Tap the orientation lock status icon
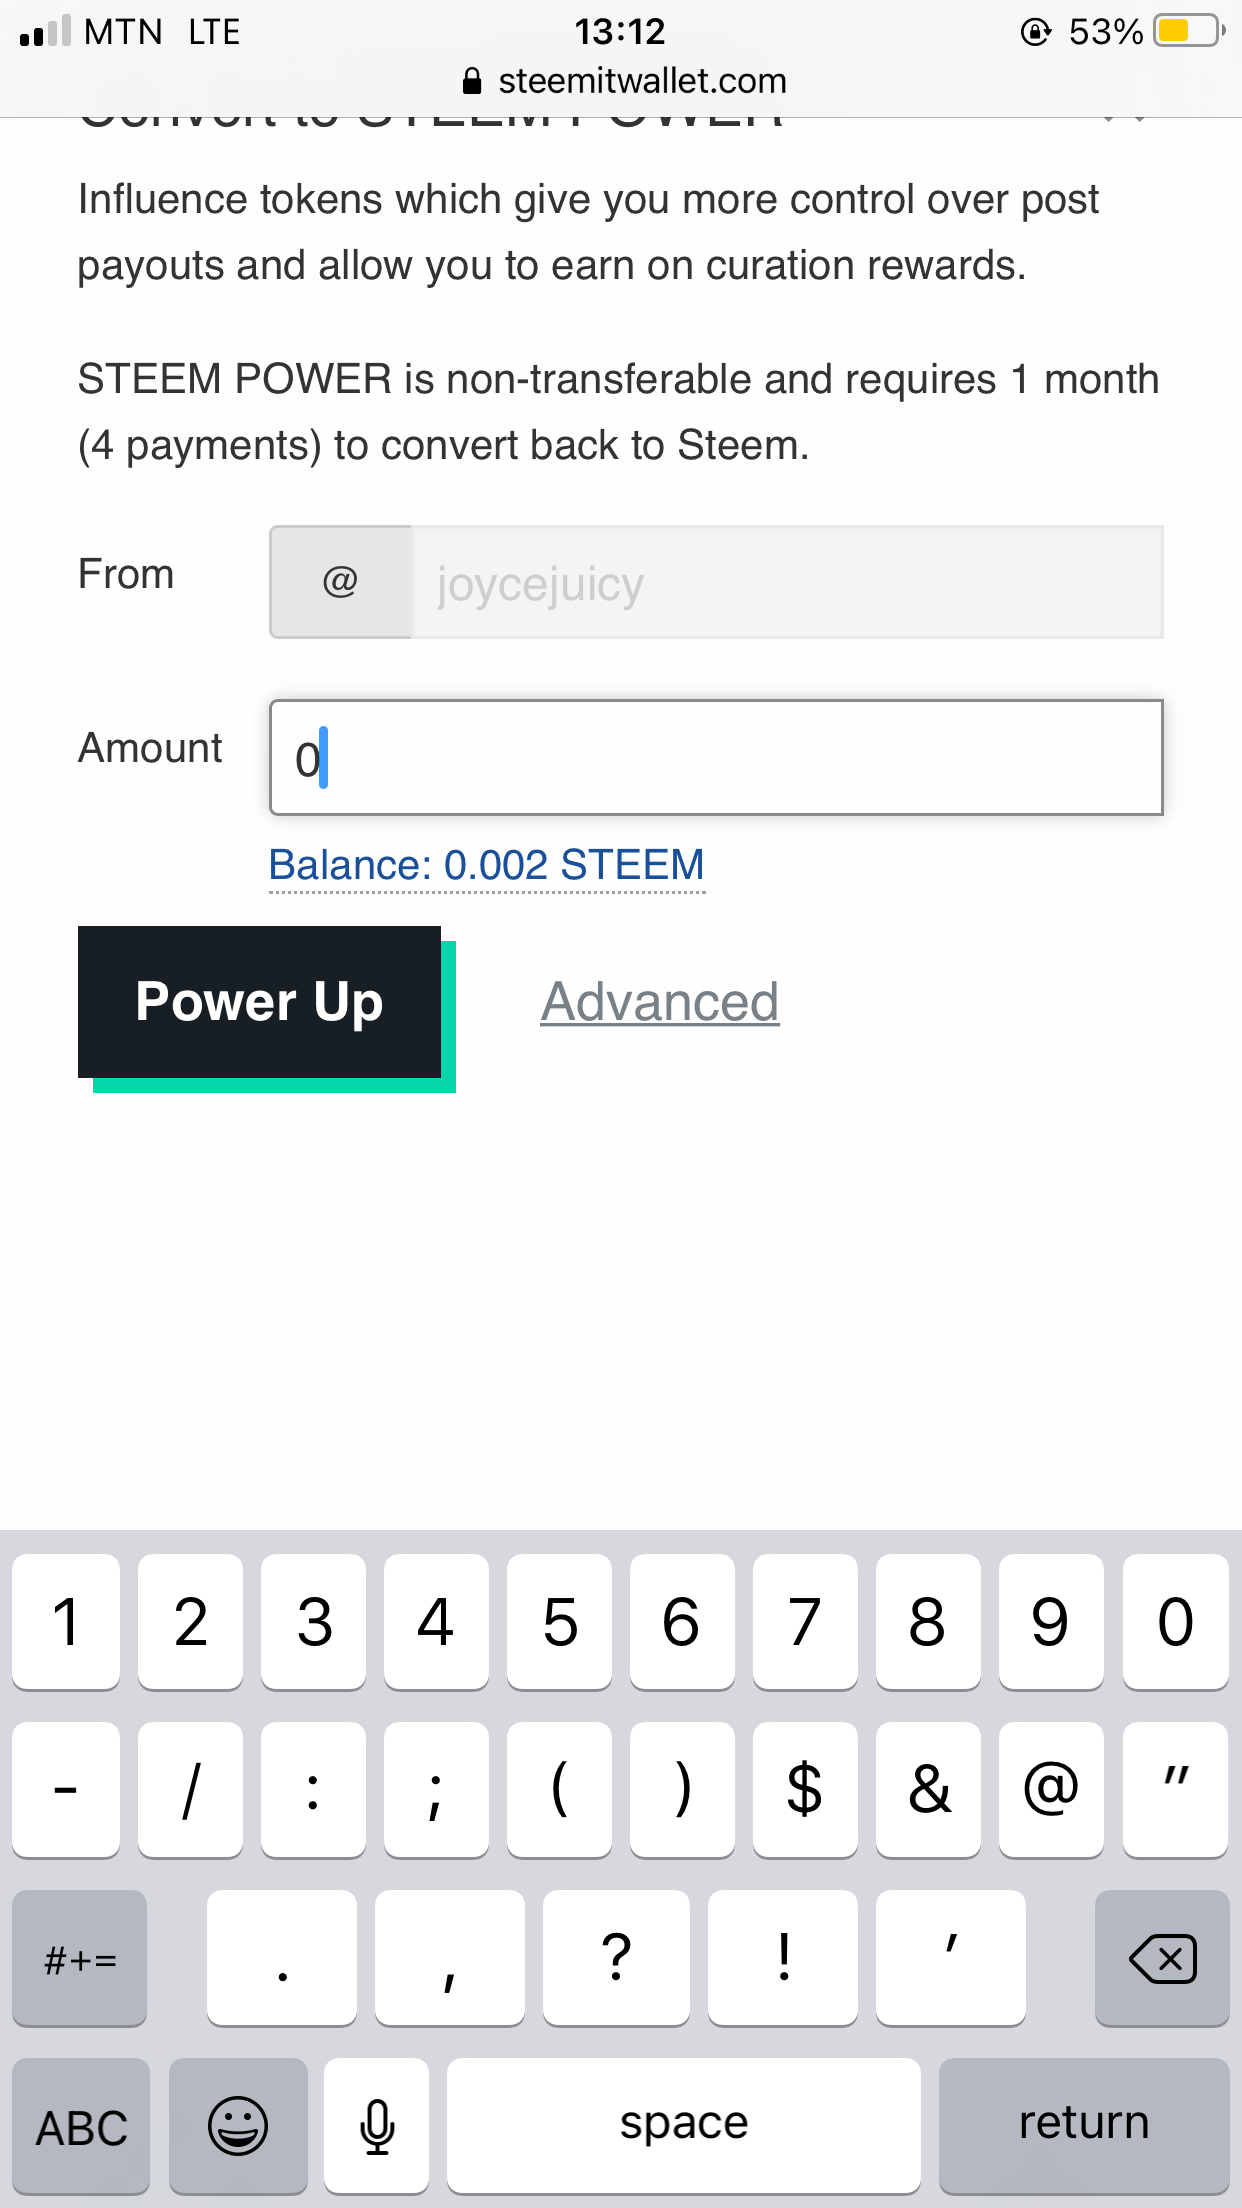1242x2208 pixels. pos(1035,32)
